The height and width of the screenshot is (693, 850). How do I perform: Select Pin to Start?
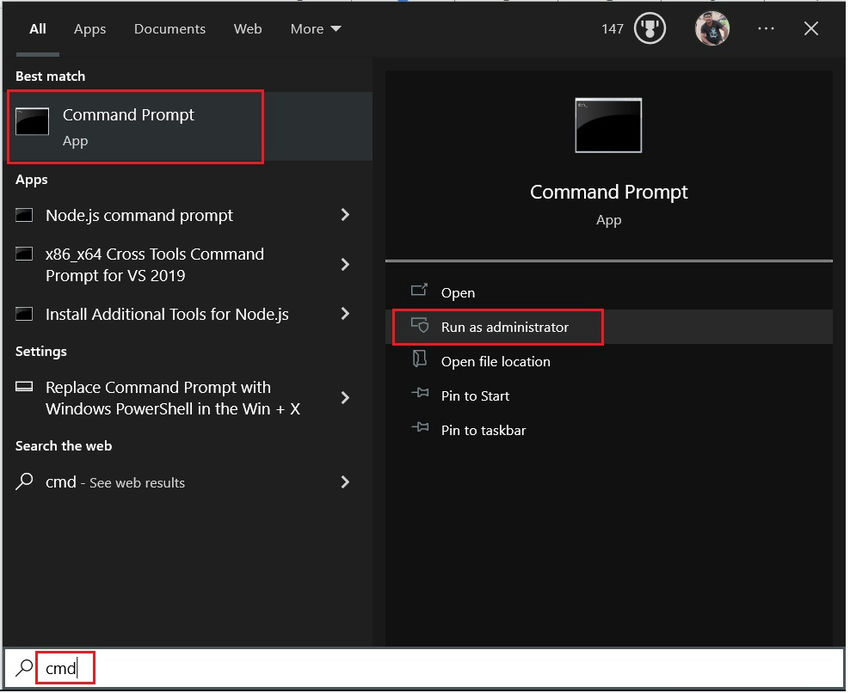[x=611, y=397]
